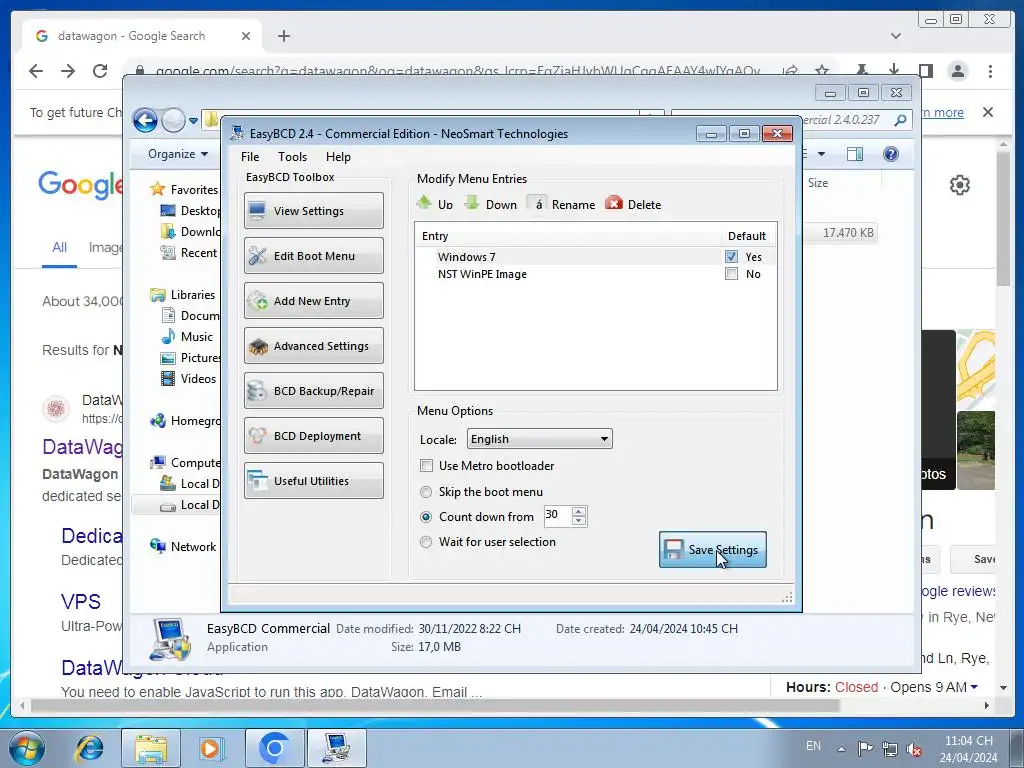Screen dimensions: 1024x768
Task: Click the Entry column header
Action: point(568,236)
